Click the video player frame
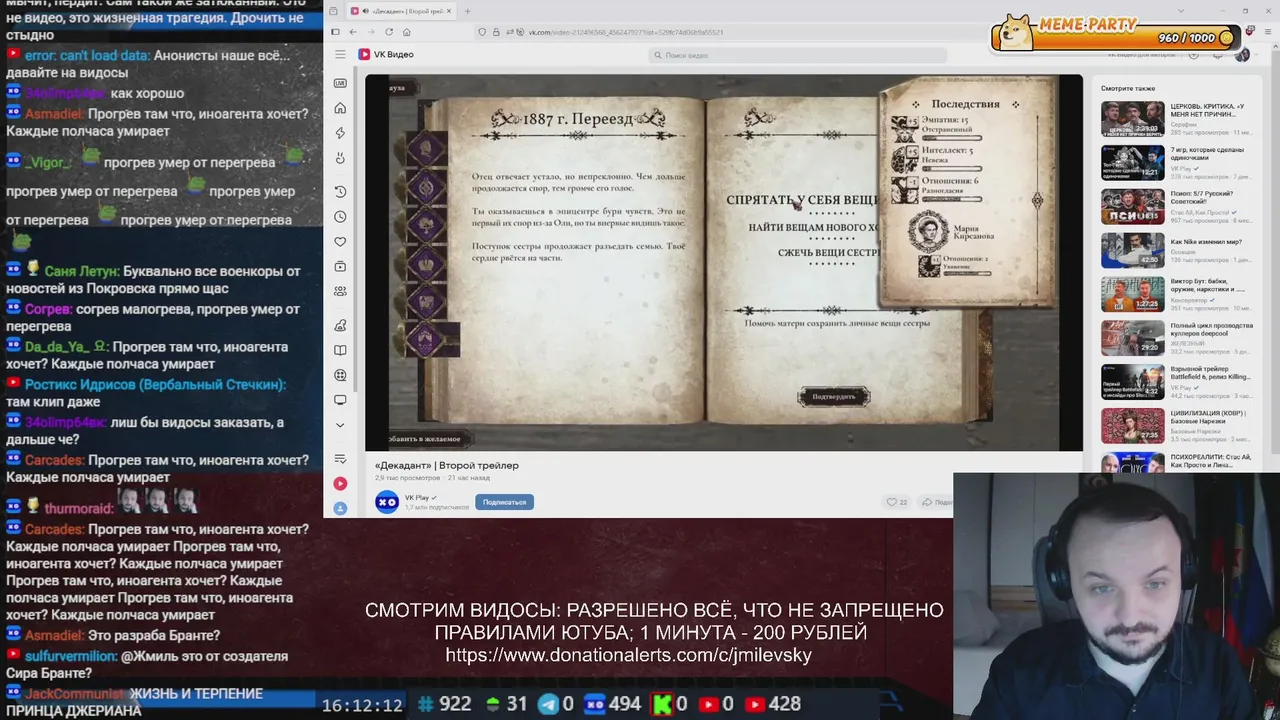The image size is (1280, 720). tap(723, 262)
